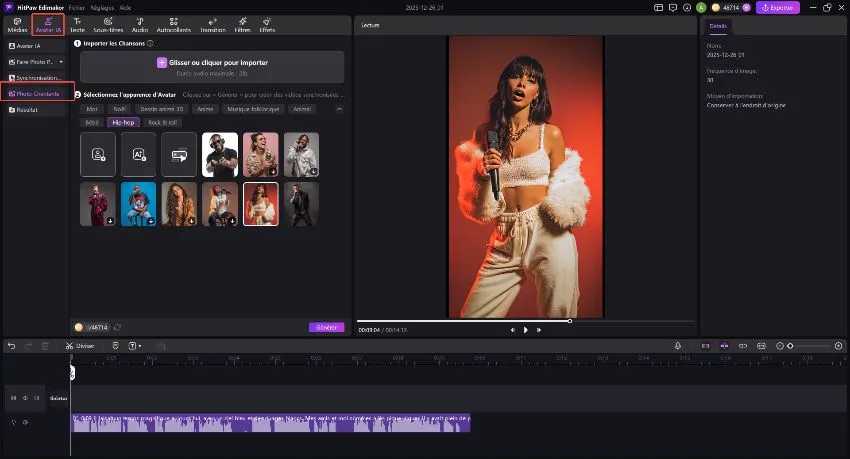The width and height of the screenshot is (850, 459).
Task: Select the Photo Chantante sidebar item
Action: tap(34, 94)
